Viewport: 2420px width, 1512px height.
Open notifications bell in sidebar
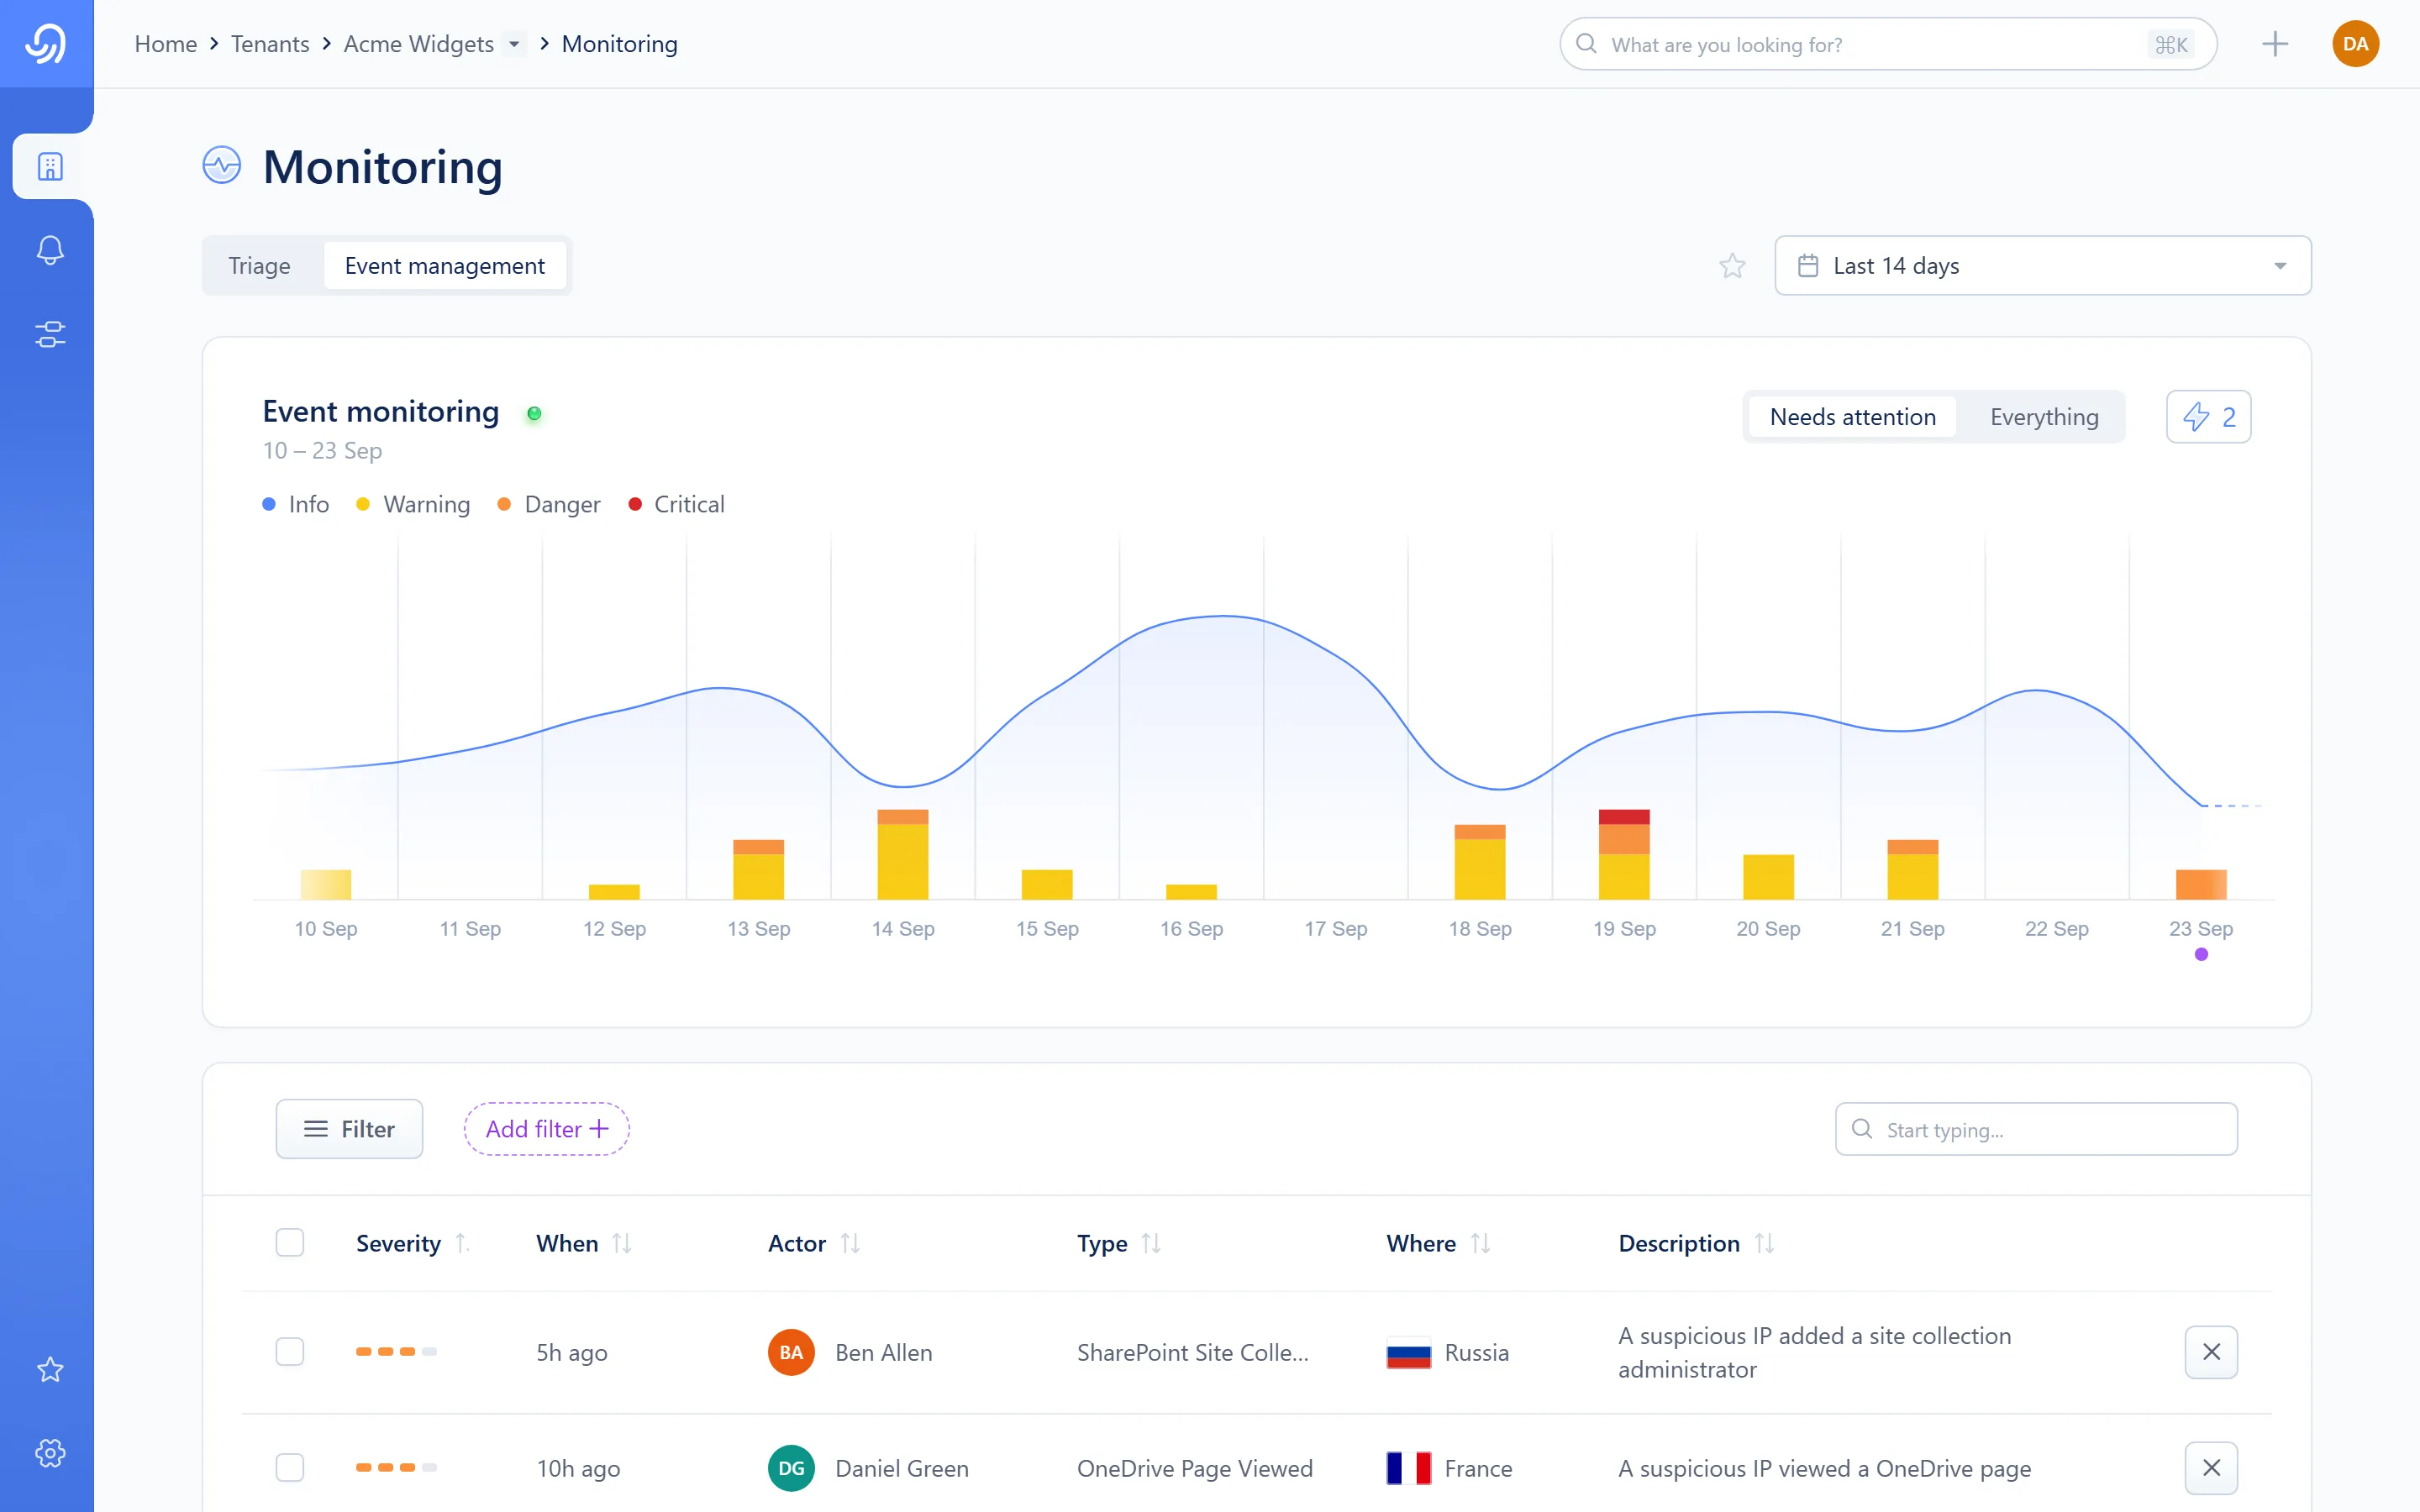click(50, 249)
